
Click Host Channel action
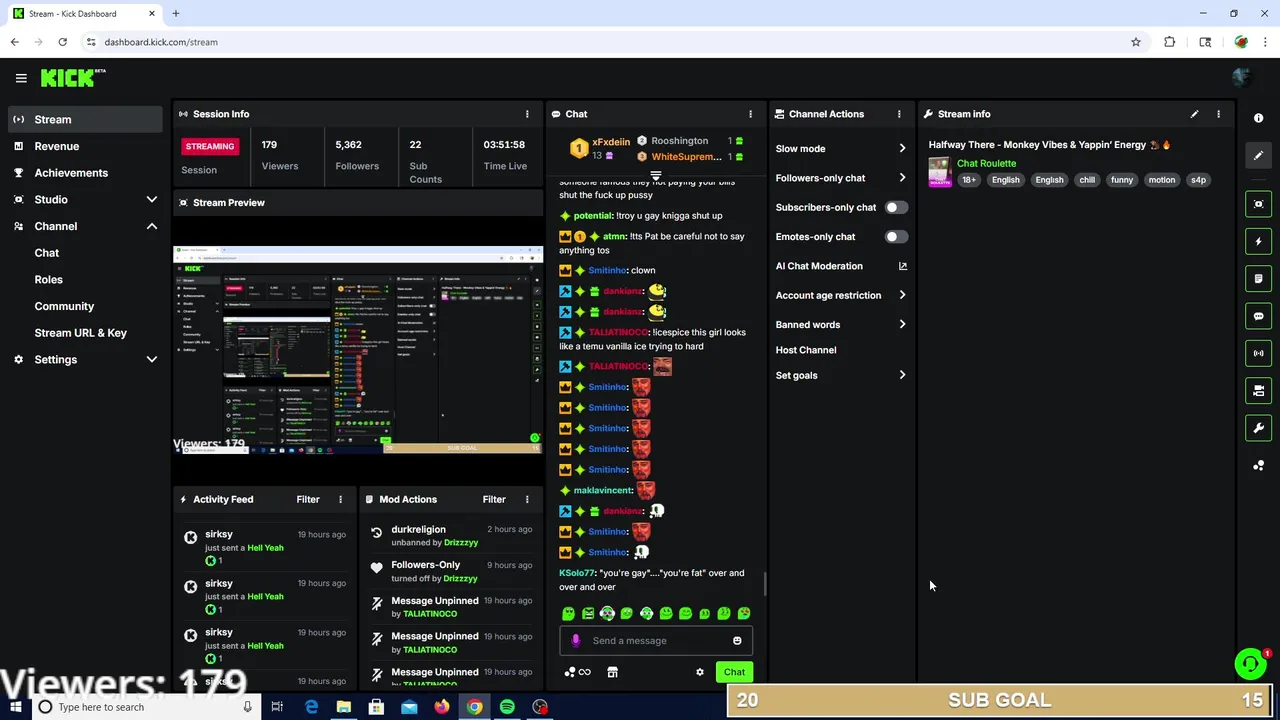coord(806,350)
